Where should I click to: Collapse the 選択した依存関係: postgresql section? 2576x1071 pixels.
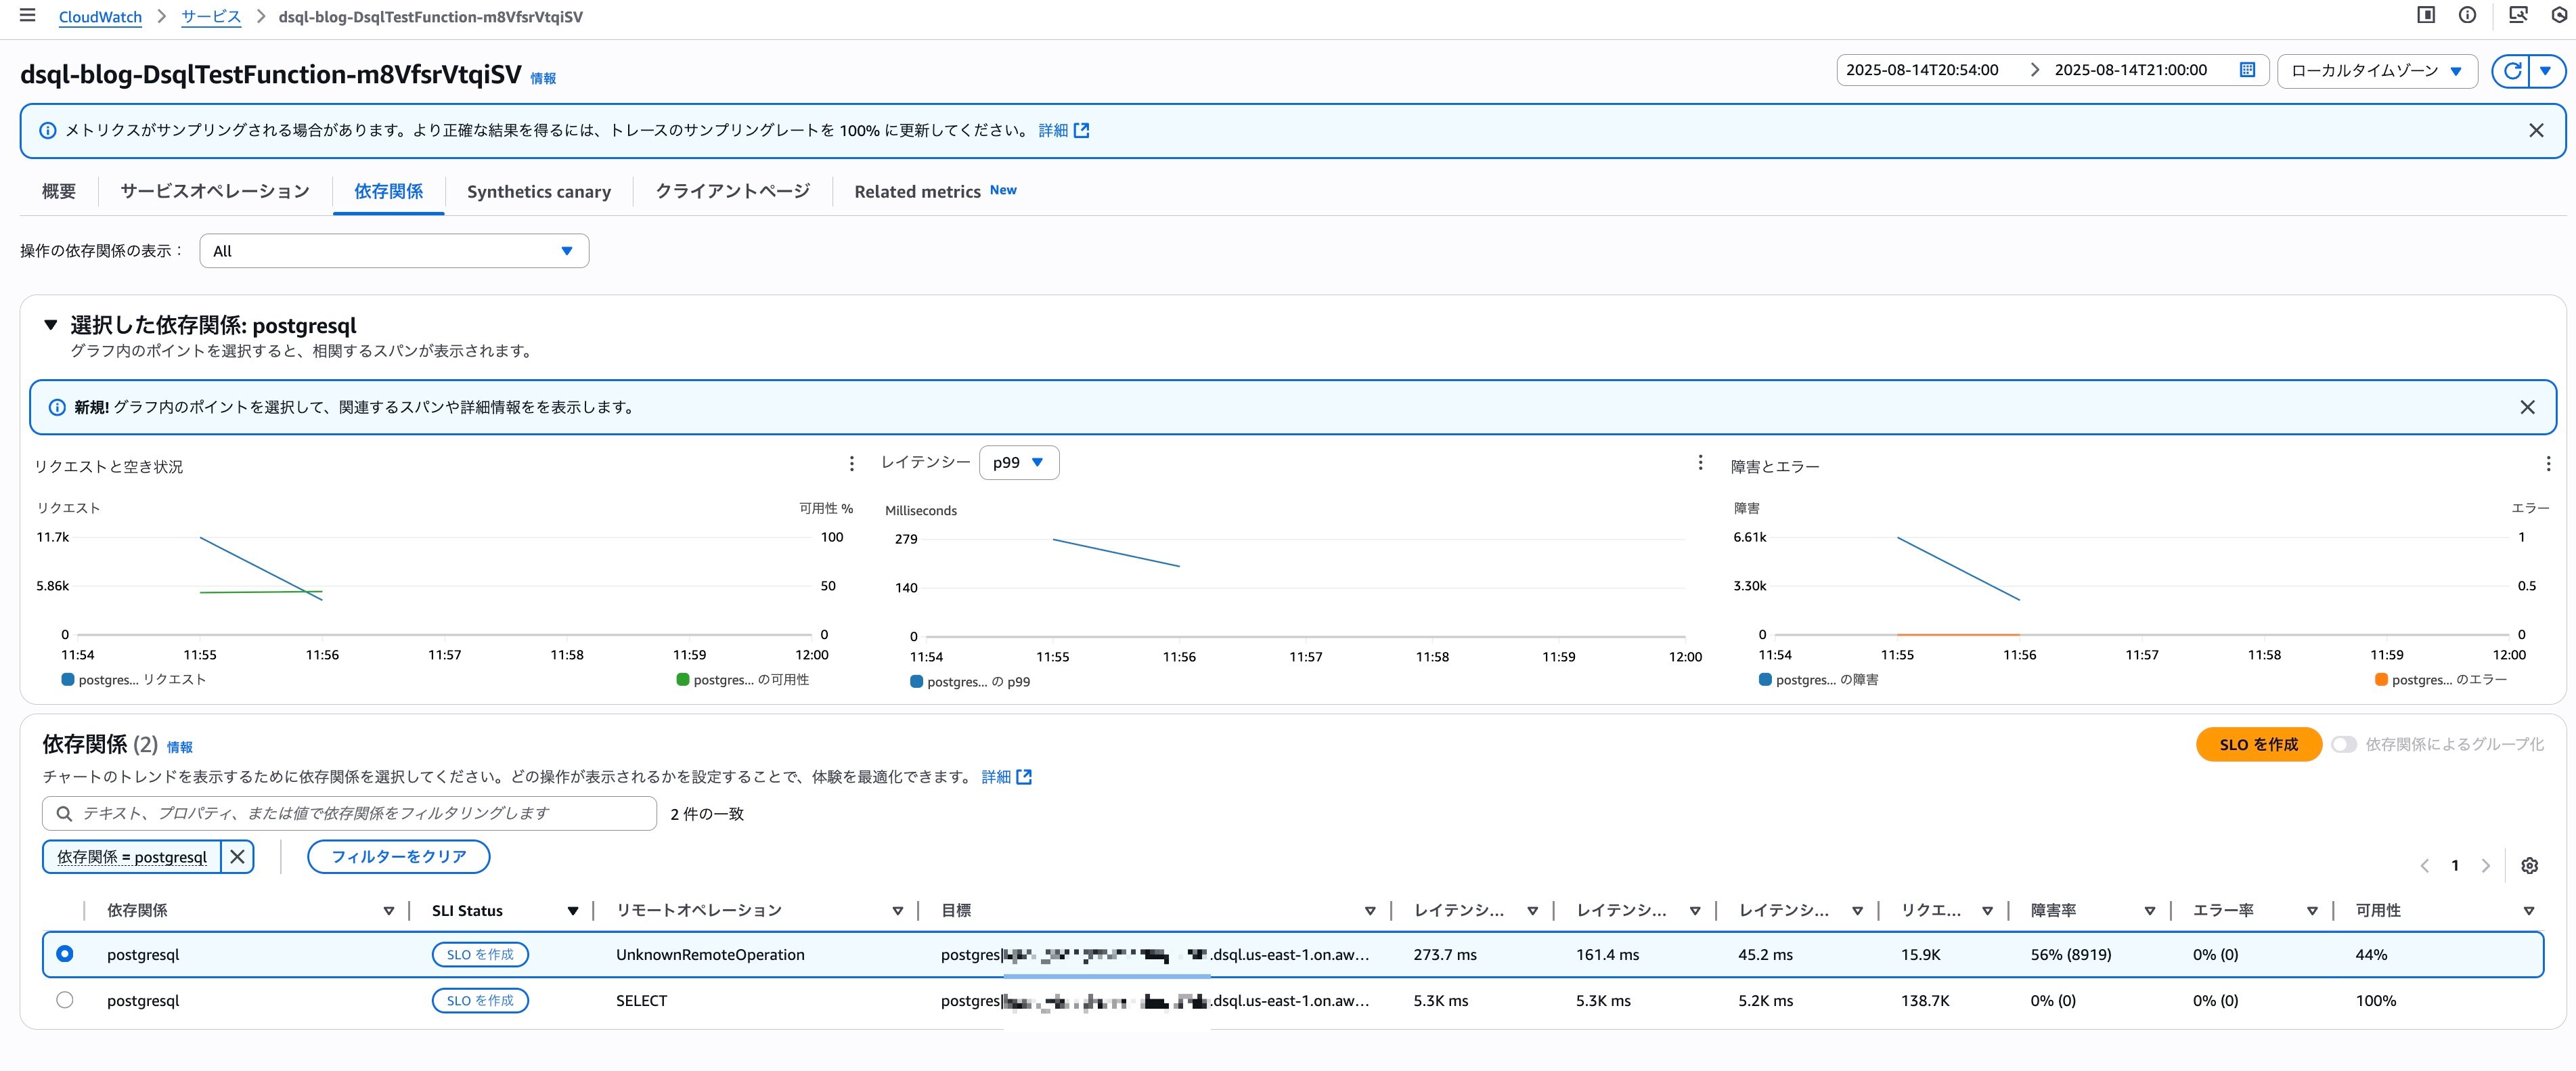(x=50, y=325)
